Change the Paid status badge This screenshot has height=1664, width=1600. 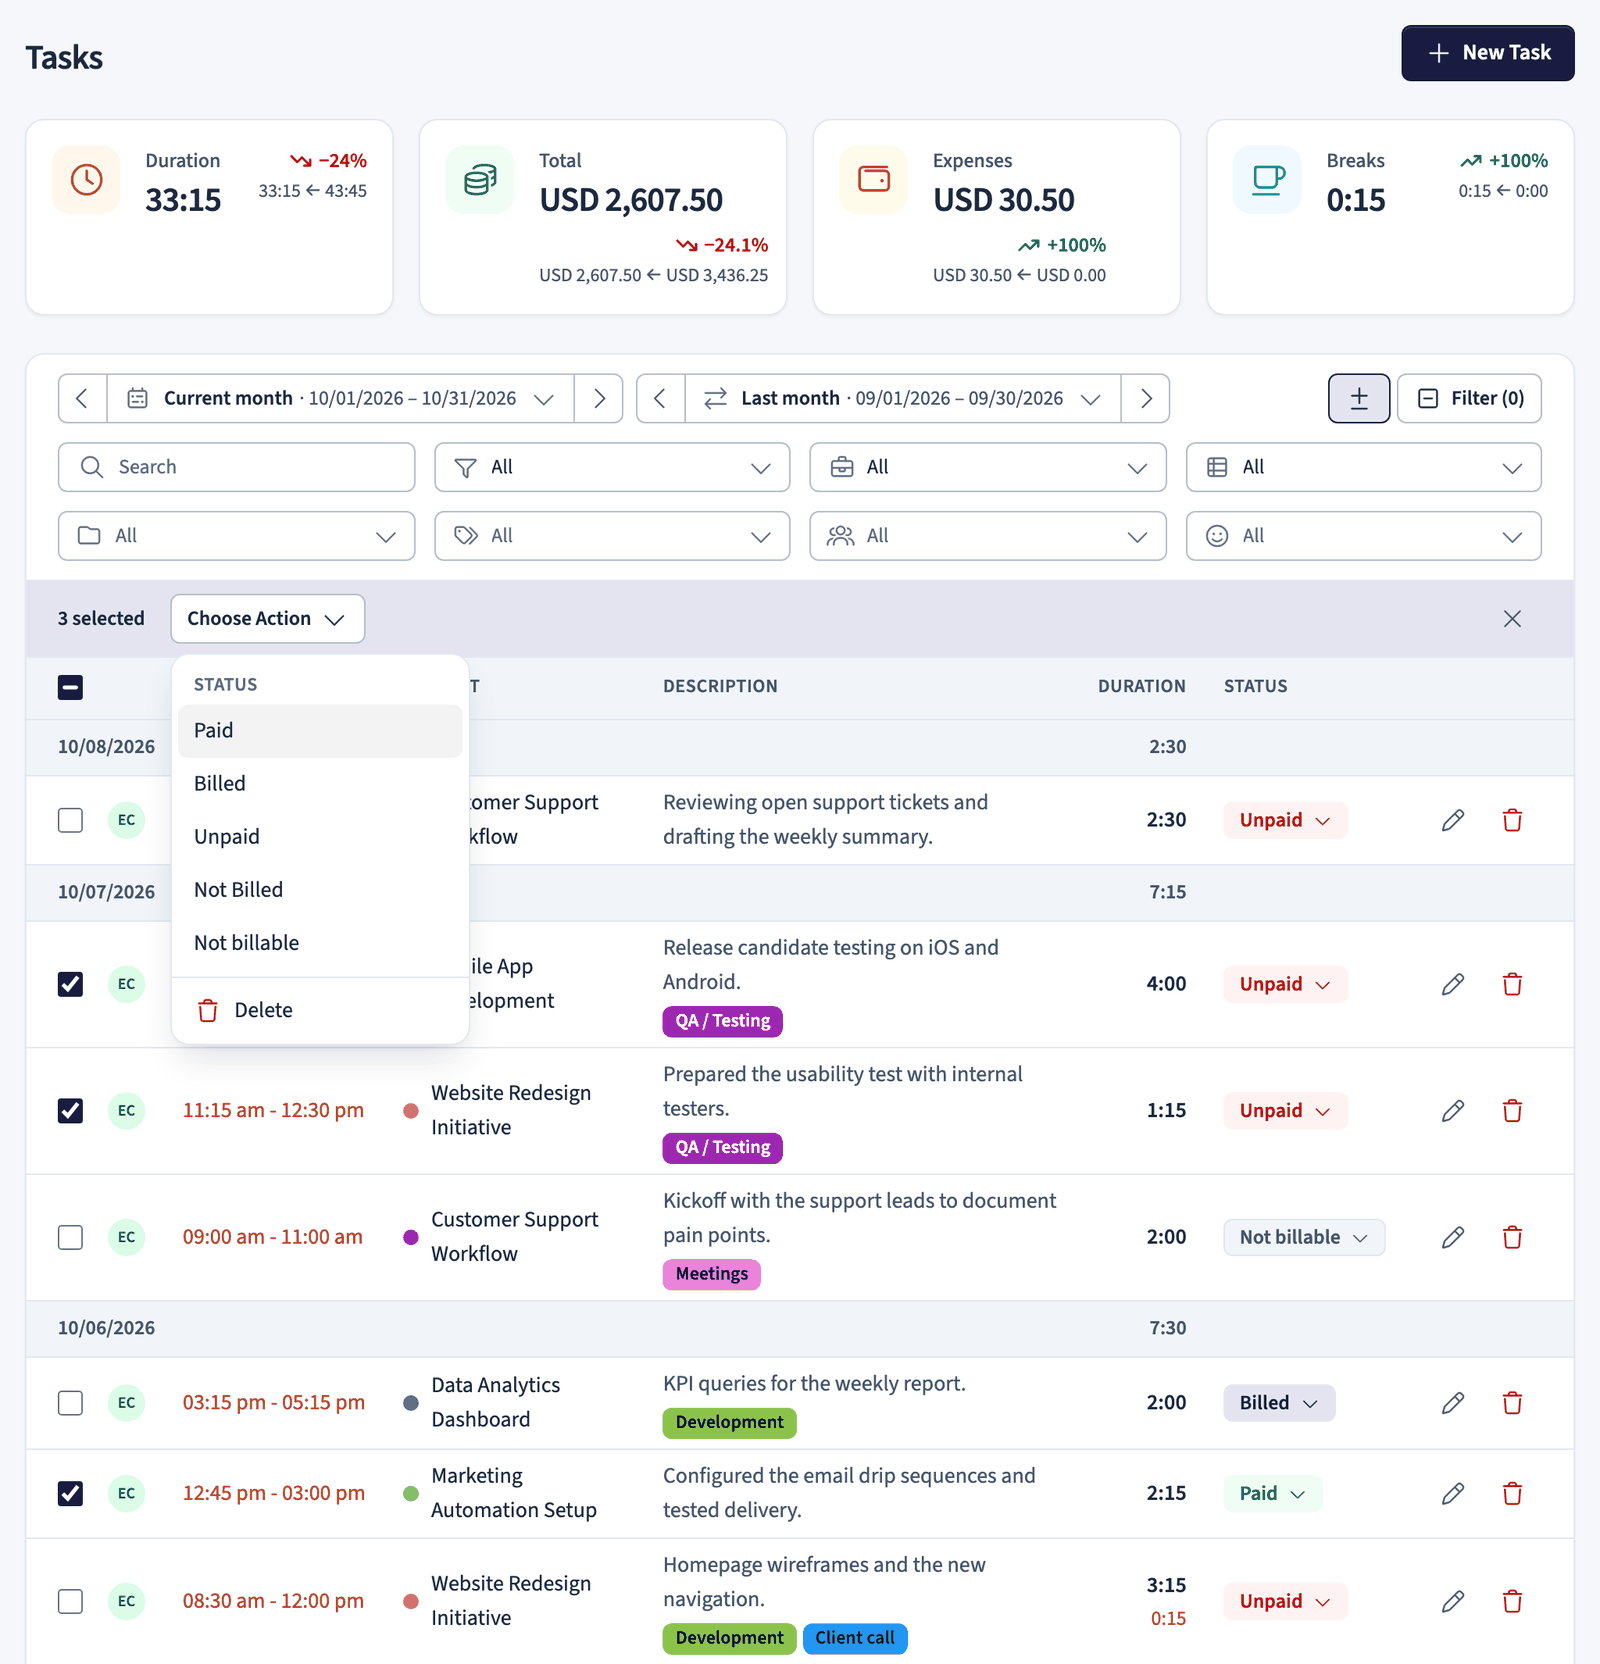1273,1493
